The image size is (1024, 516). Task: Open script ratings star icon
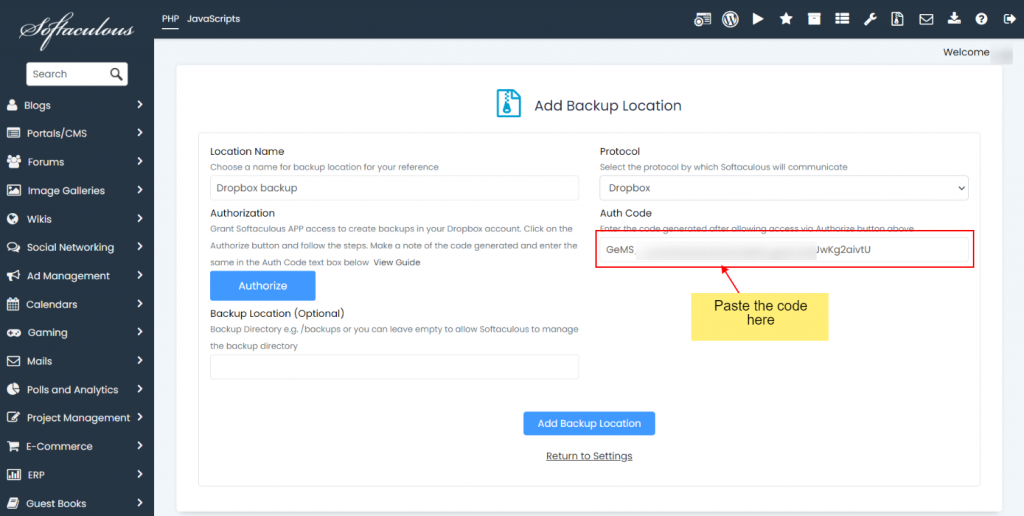[786, 19]
